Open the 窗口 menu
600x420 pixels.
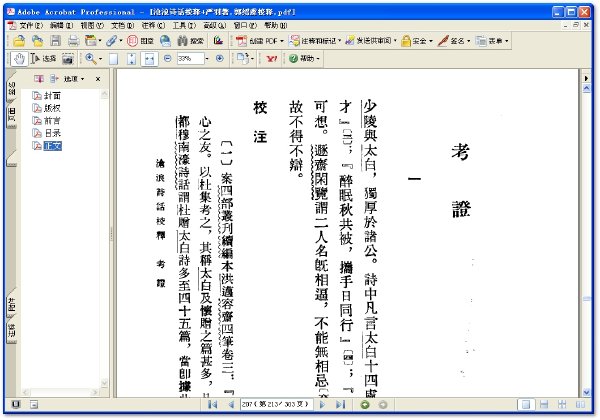point(245,25)
